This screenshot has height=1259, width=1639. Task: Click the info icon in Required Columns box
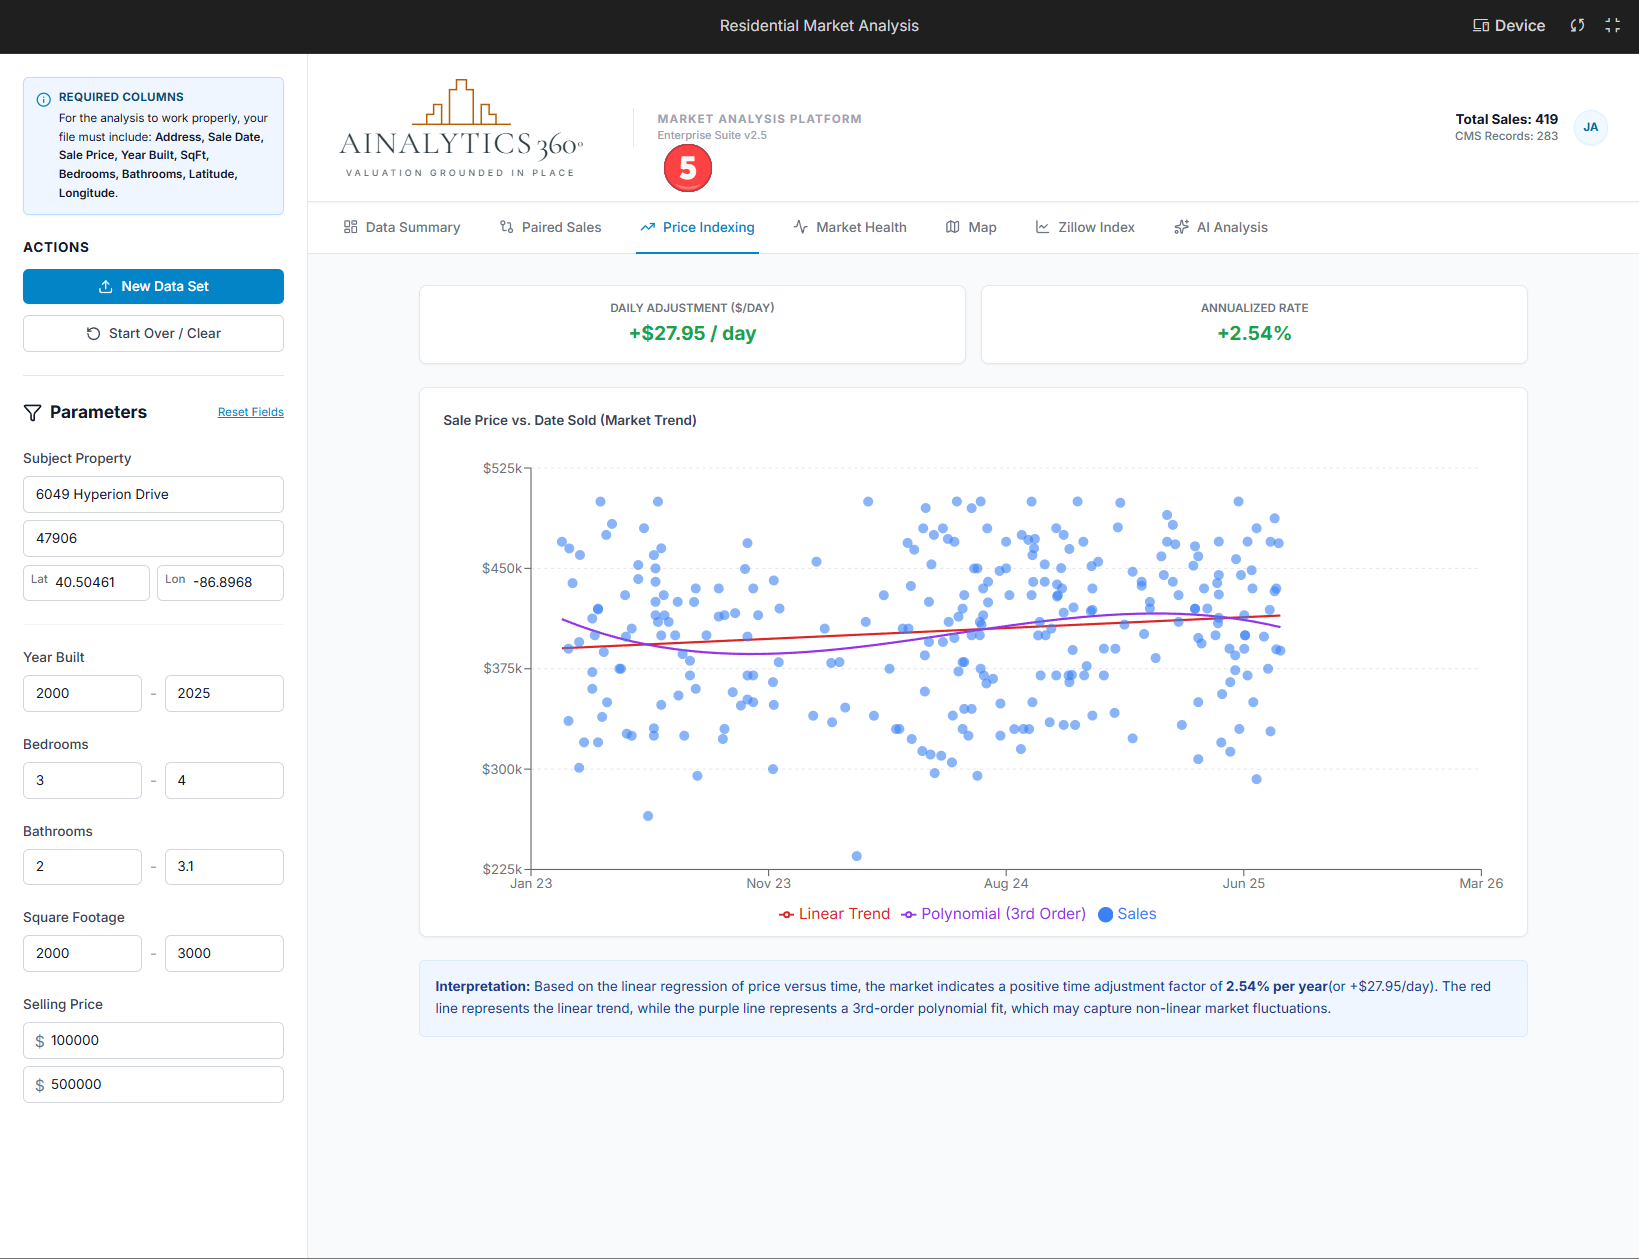click(43, 97)
